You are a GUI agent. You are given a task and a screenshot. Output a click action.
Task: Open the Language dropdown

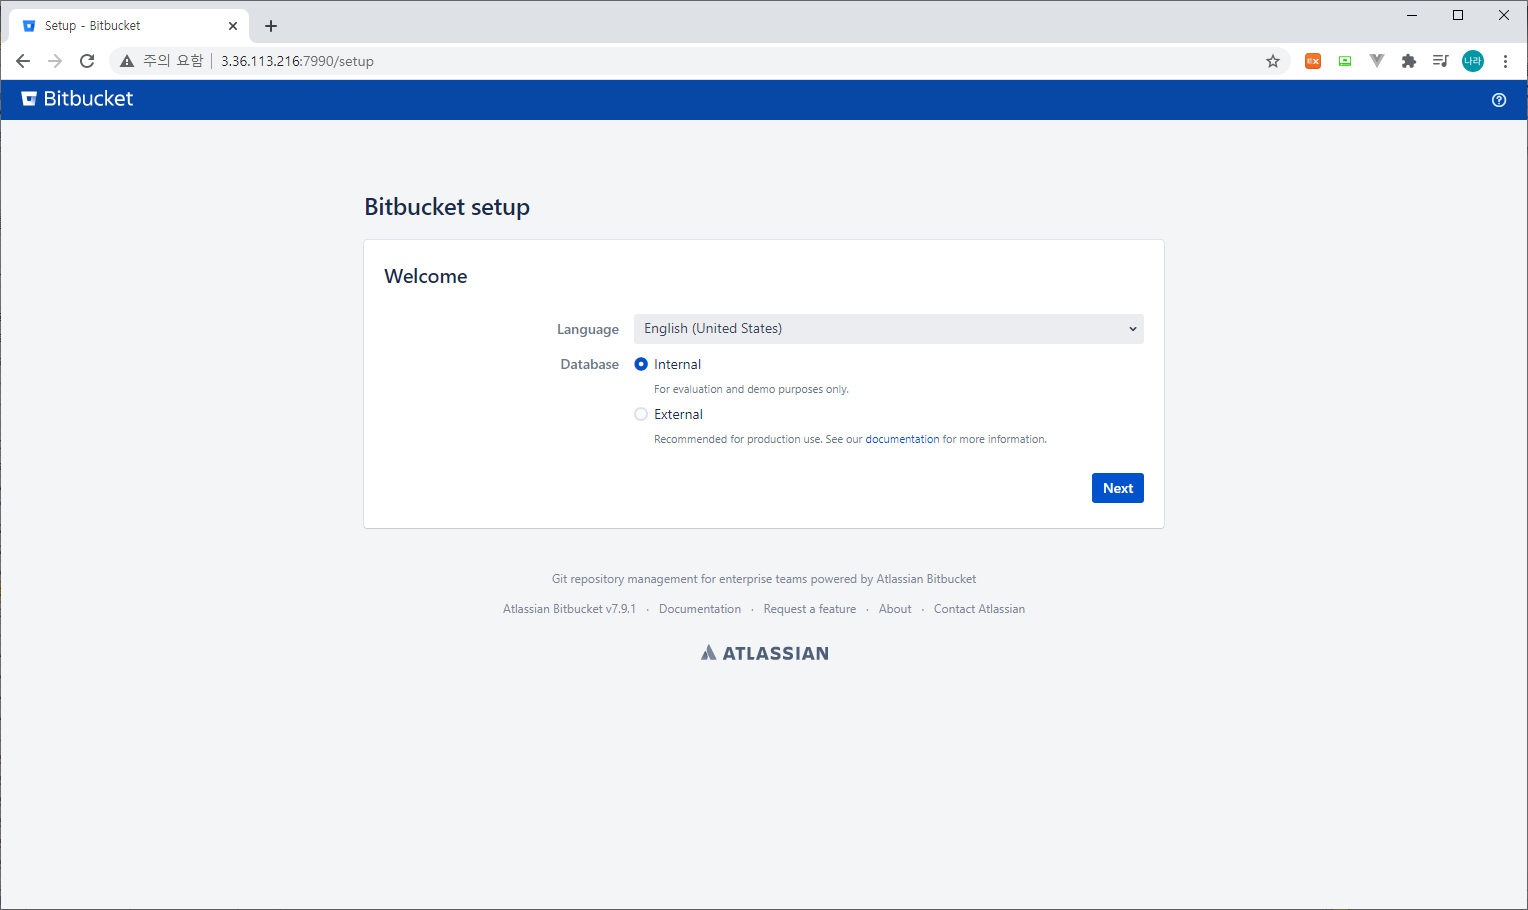point(889,329)
